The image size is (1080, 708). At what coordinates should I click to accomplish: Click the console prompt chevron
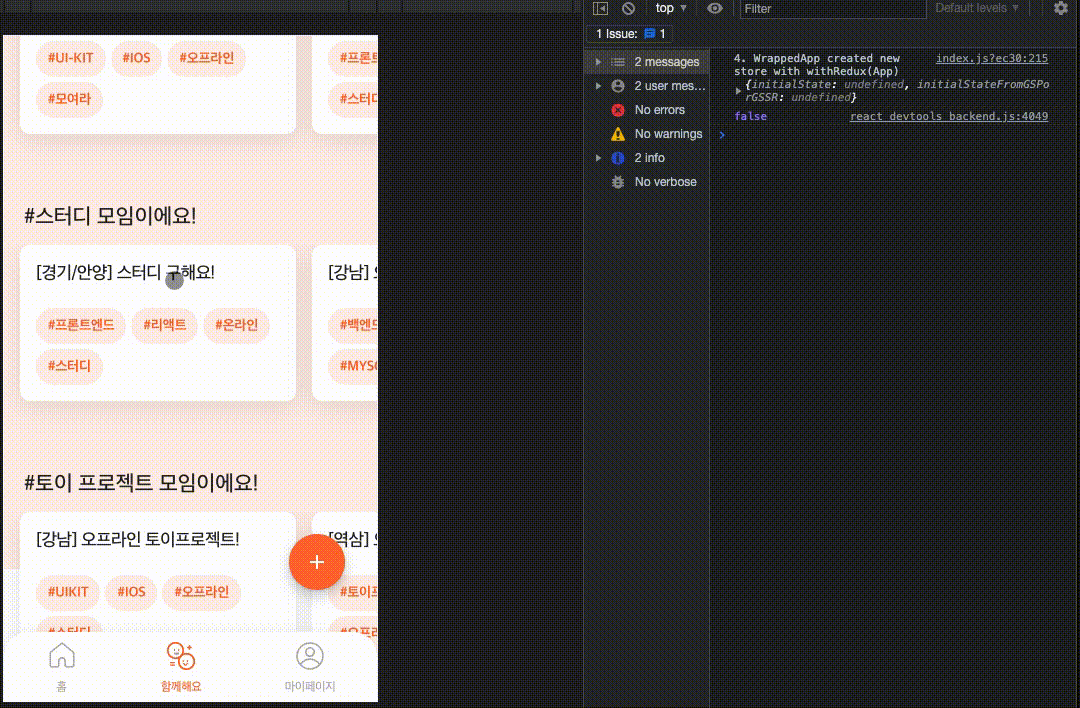tap(722, 135)
